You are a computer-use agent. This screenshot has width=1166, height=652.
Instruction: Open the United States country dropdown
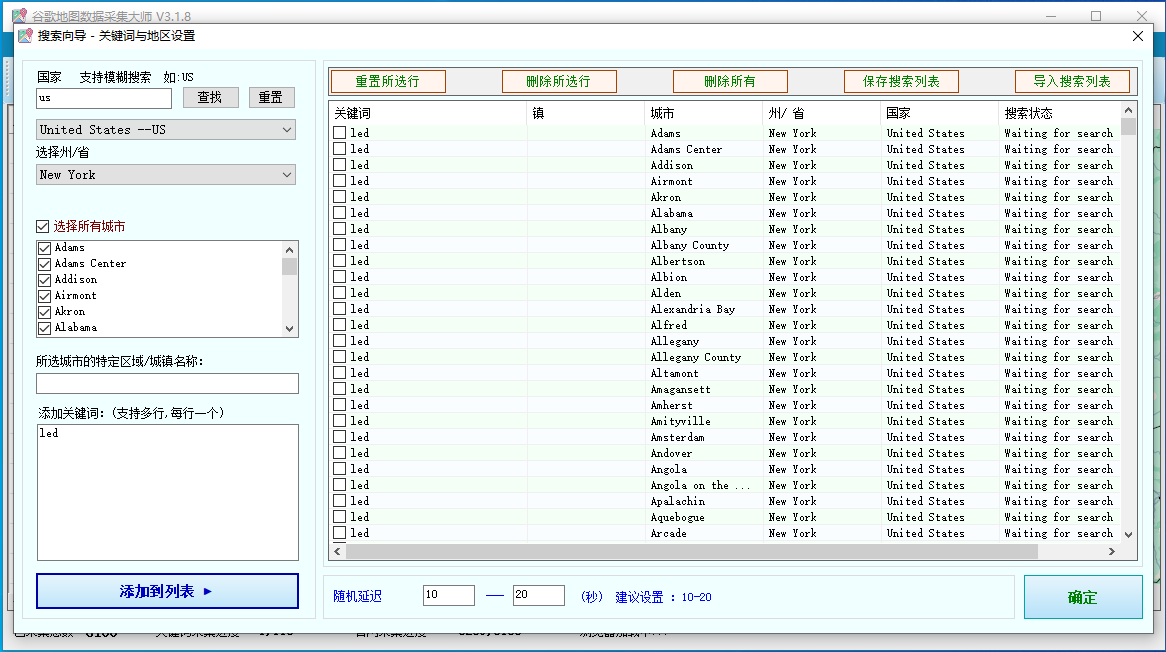(166, 130)
